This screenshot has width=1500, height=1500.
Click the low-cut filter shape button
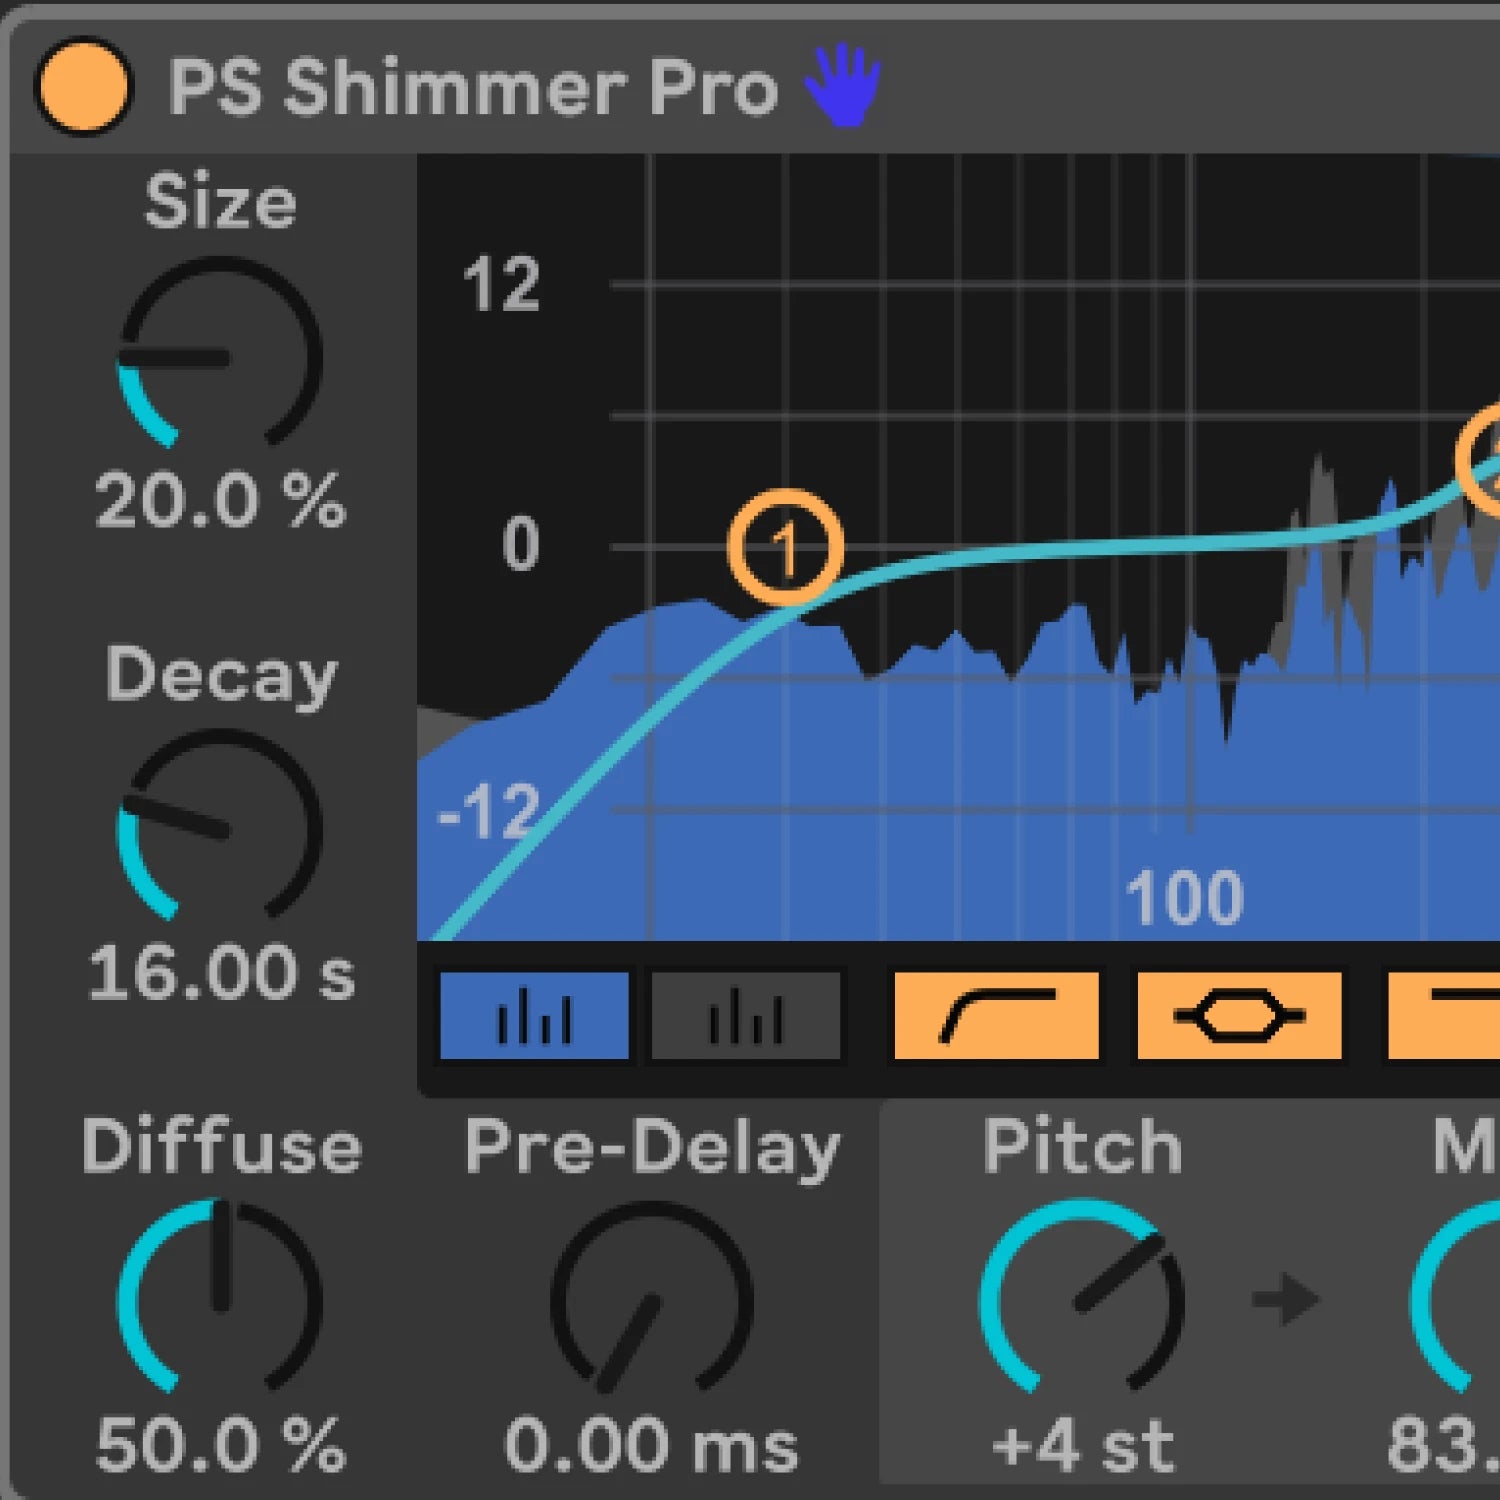pos(996,1016)
